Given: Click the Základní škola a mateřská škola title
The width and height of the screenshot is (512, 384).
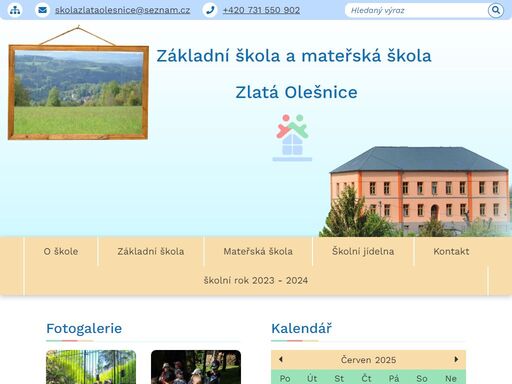Looking at the screenshot, I should coord(294,56).
